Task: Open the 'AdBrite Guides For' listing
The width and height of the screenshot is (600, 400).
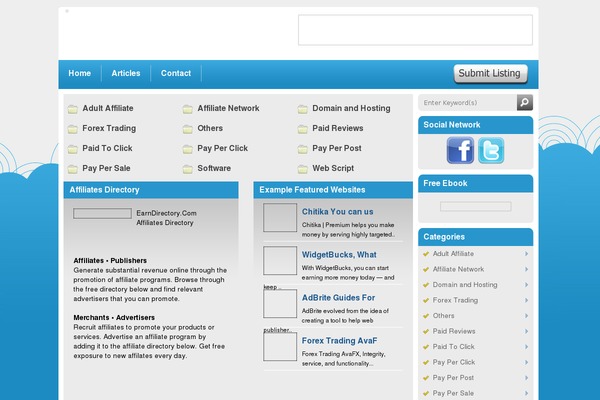Action: (x=338, y=297)
